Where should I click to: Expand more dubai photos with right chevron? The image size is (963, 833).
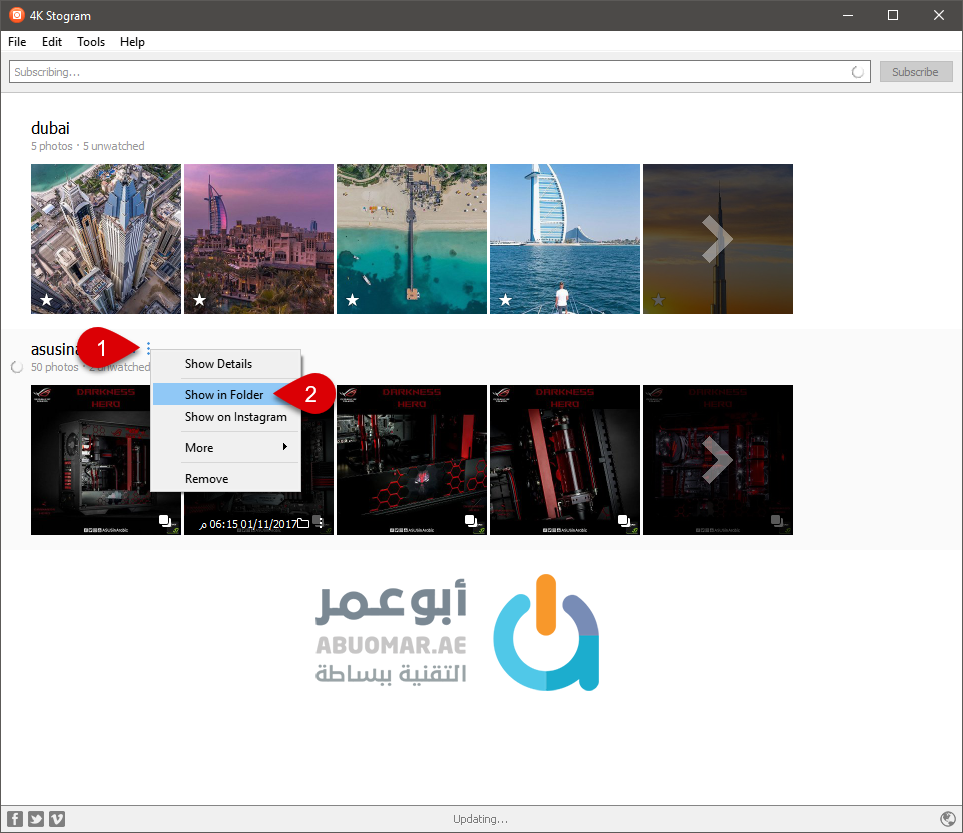(x=717, y=239)
